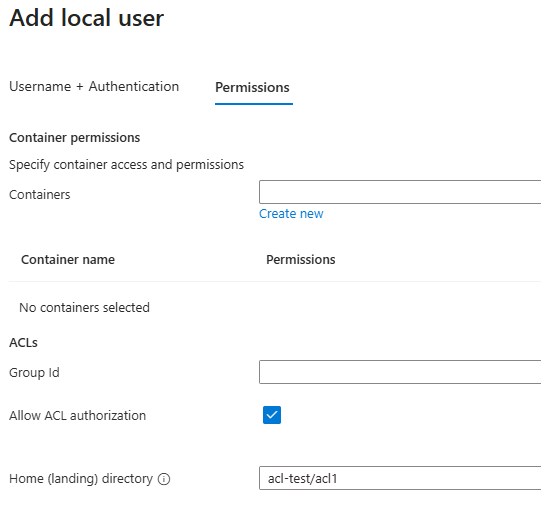This screenshot has height=520, width=541.
Task: Uncheck Allow ACL authorization checkbox
Action: click(x=272, y=415)
